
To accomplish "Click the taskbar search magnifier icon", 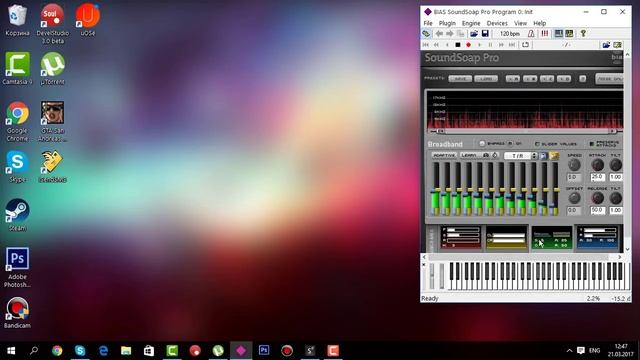I will (x=34, y=351).
